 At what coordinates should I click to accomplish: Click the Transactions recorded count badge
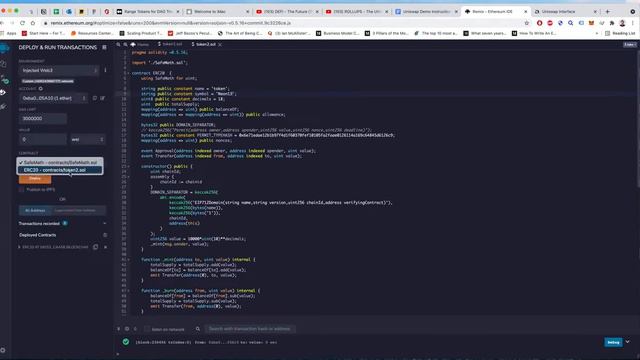65,223
